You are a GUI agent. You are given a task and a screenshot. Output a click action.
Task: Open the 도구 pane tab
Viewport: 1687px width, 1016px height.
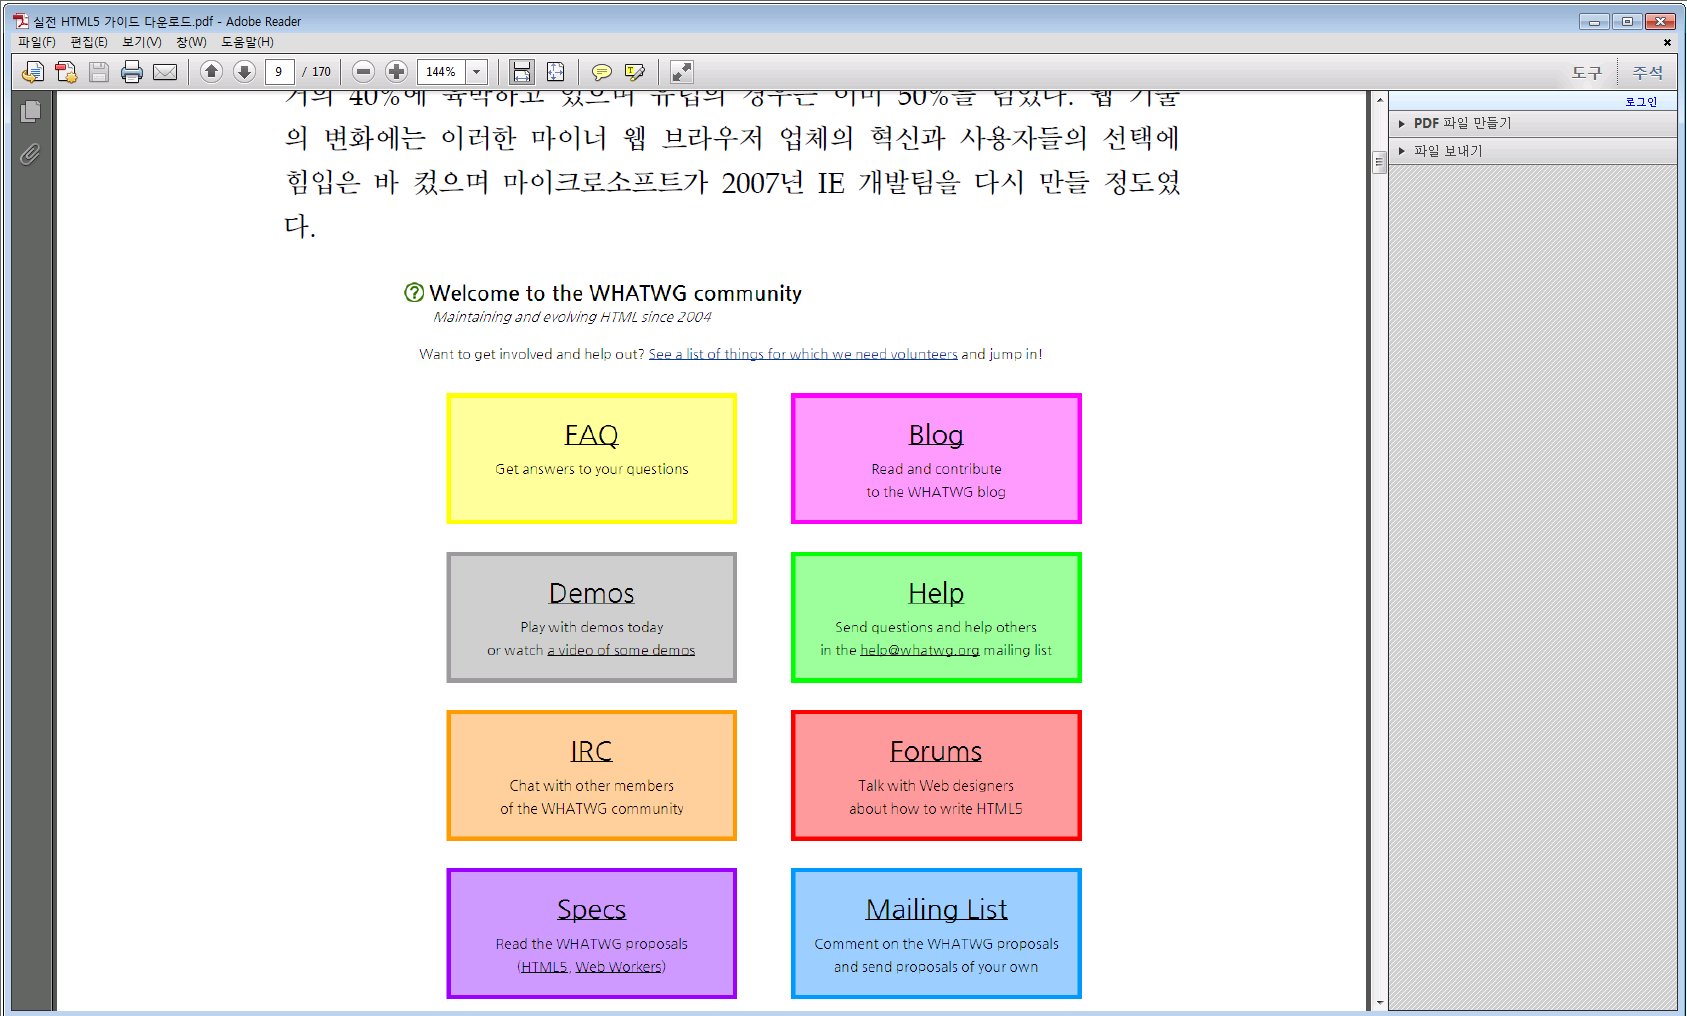(1586, 72)
